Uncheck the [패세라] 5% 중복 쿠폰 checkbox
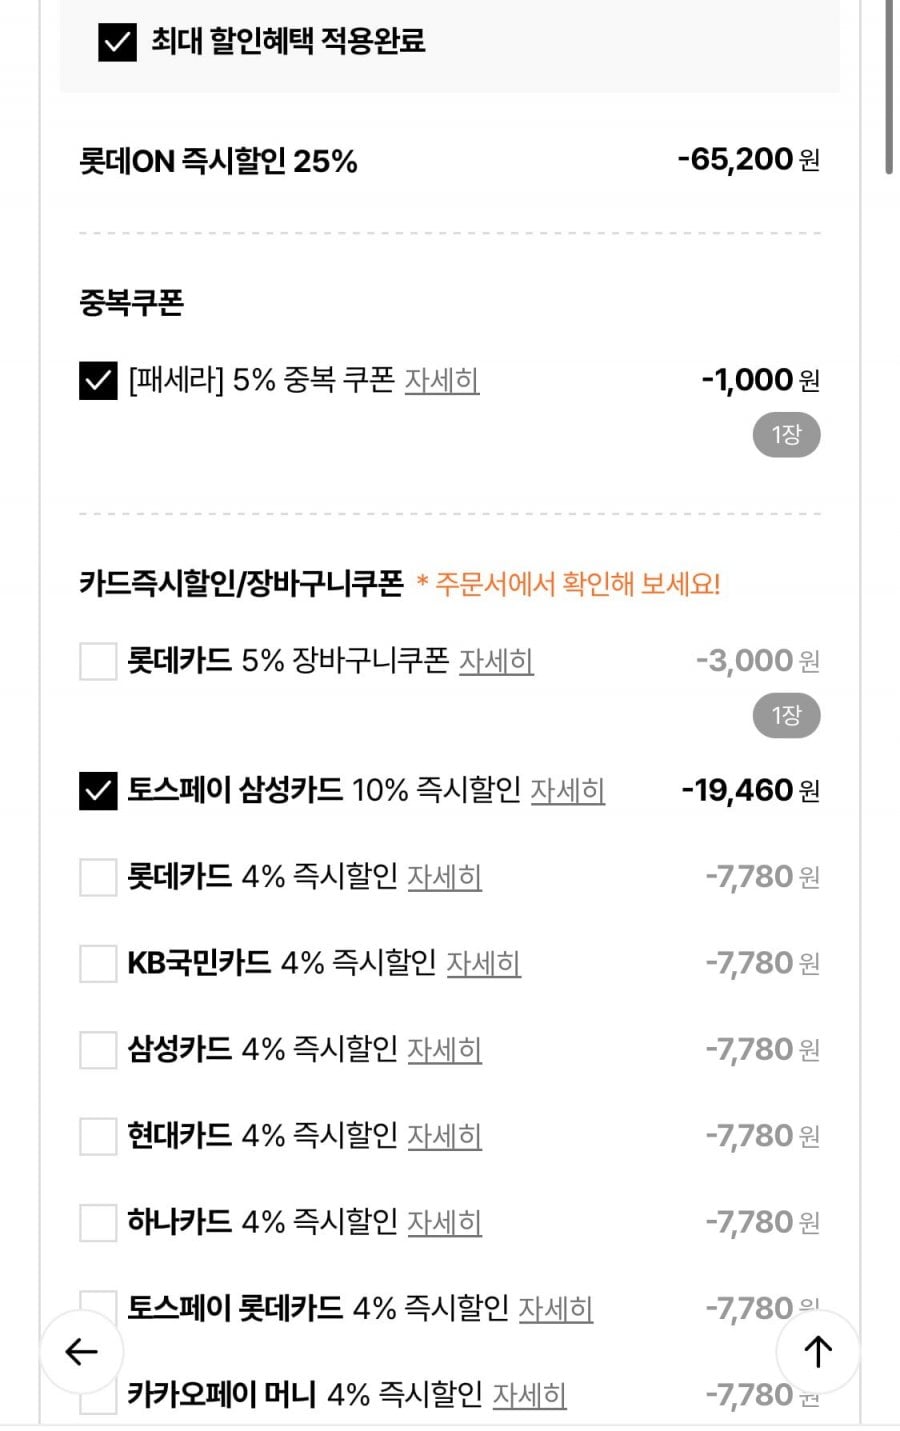The width and height of the screenshot is (900, 1431). point(98,381)
